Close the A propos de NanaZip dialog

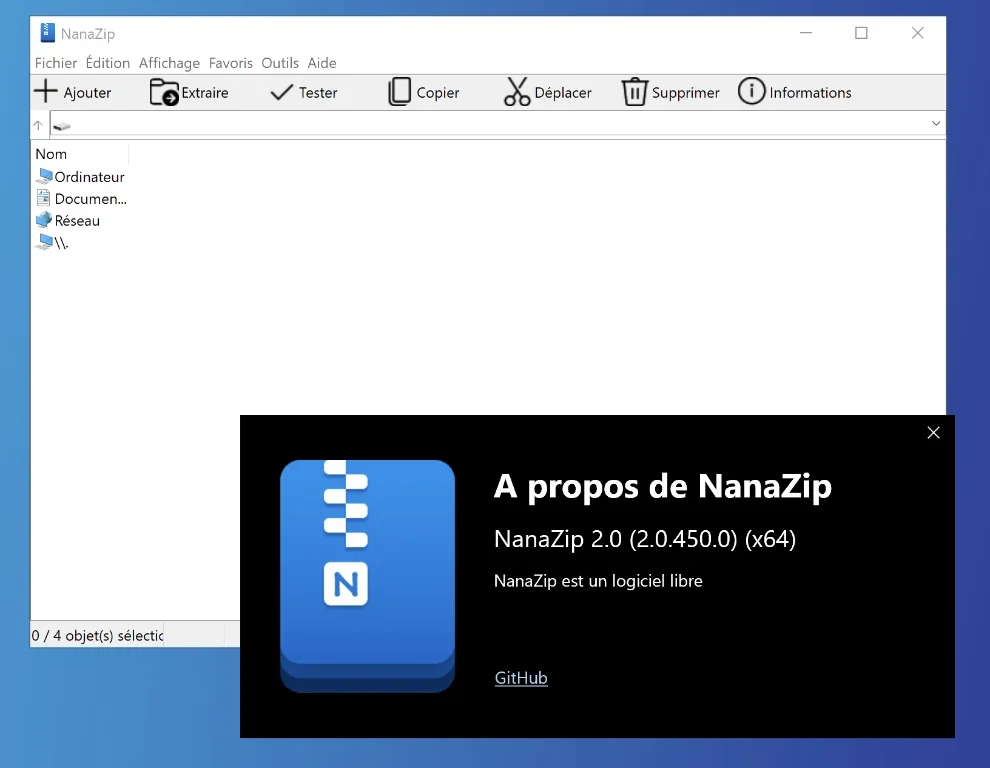(933, 433)
